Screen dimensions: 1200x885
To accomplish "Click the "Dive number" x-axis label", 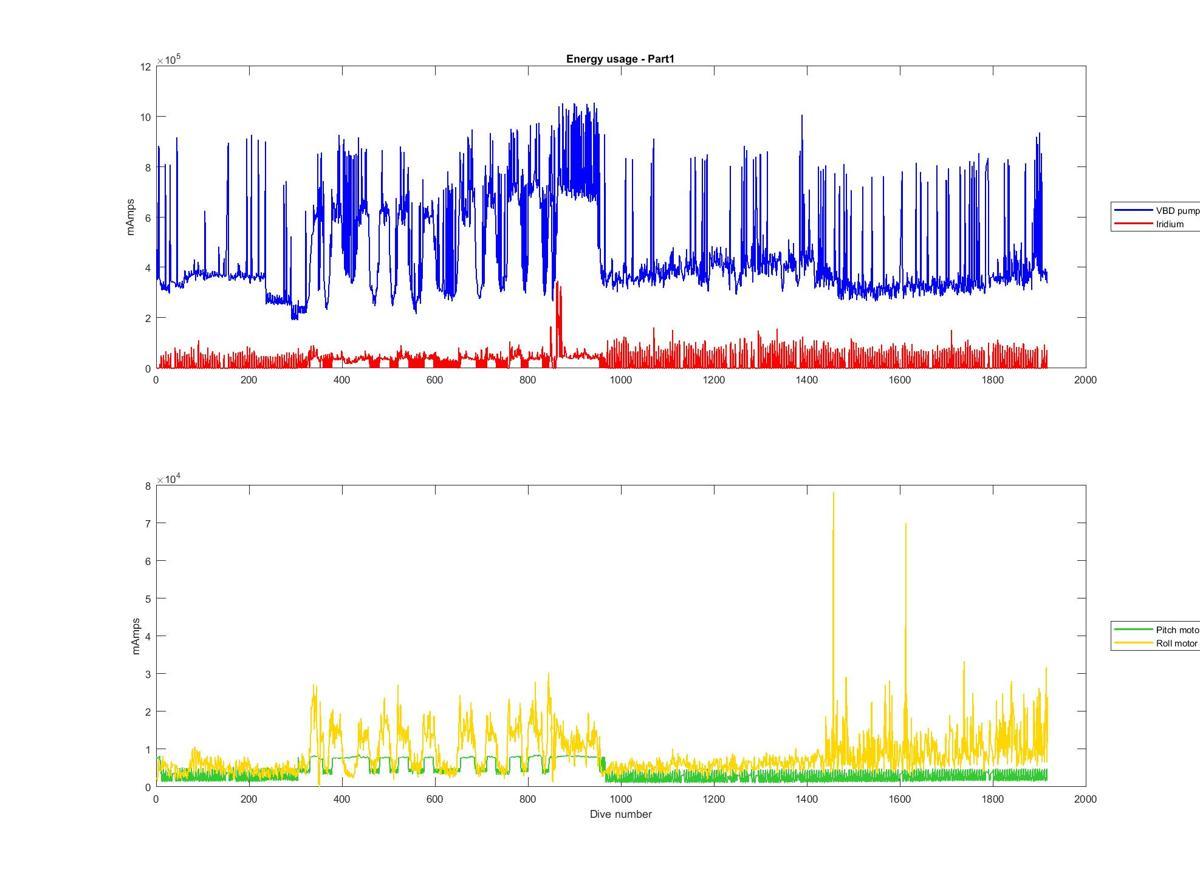I will (620, 814).
